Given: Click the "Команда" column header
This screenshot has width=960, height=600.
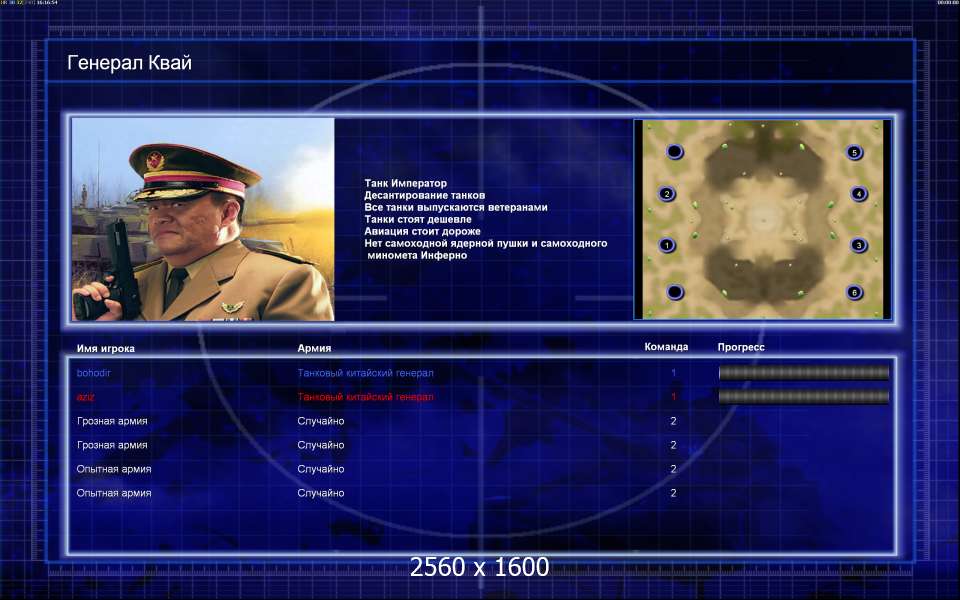Looking at the screenshot, I should [666, 347].
